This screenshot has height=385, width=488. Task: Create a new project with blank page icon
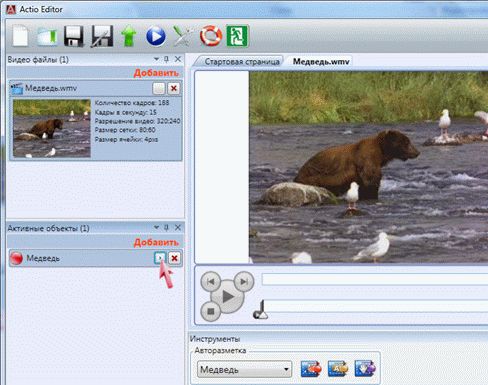tap(20, 36)
